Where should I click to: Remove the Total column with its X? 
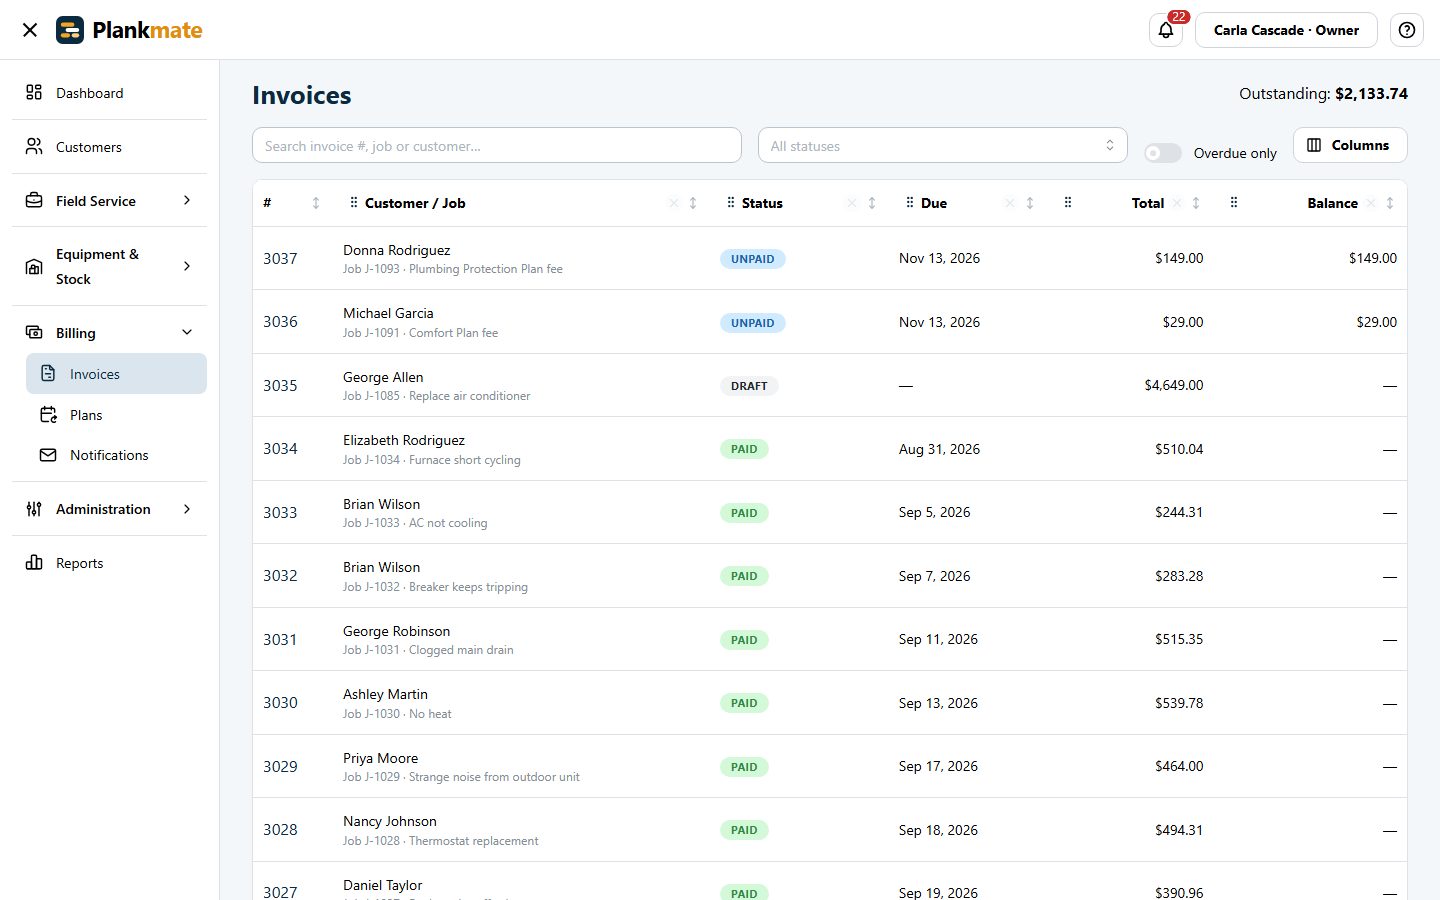pyautogui.click(x=1177, y=203)
